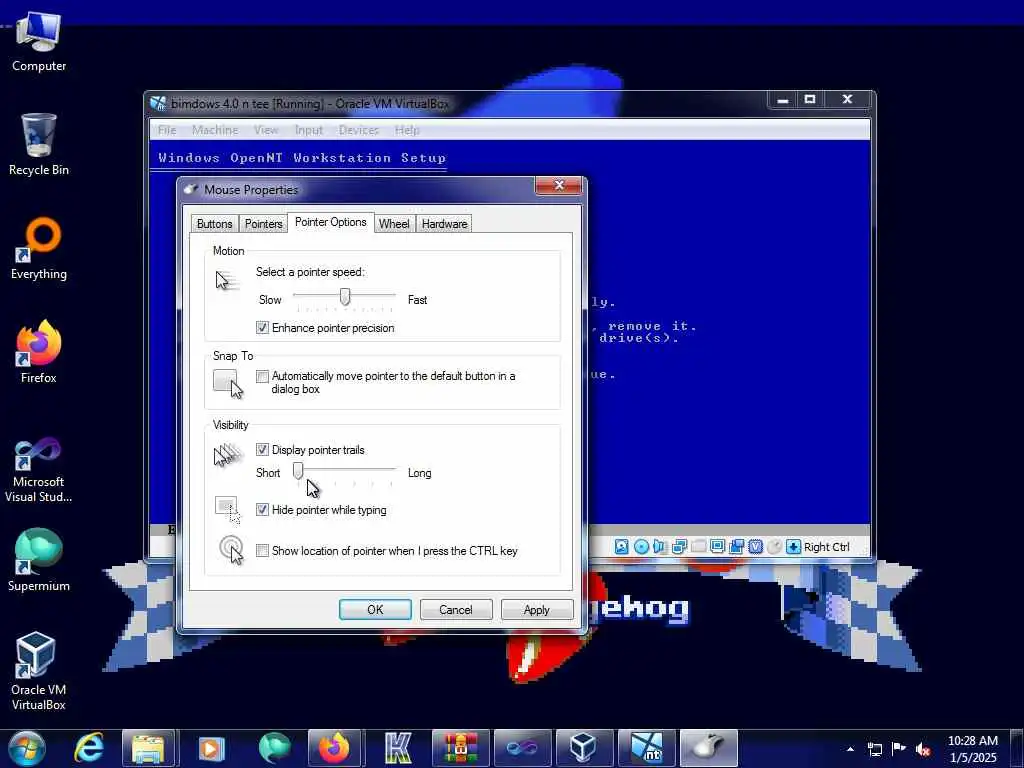The width and height of the screenshot is (1024, 768).
Task: Click the Right Ctrl host key label
Action: [826, 547]
